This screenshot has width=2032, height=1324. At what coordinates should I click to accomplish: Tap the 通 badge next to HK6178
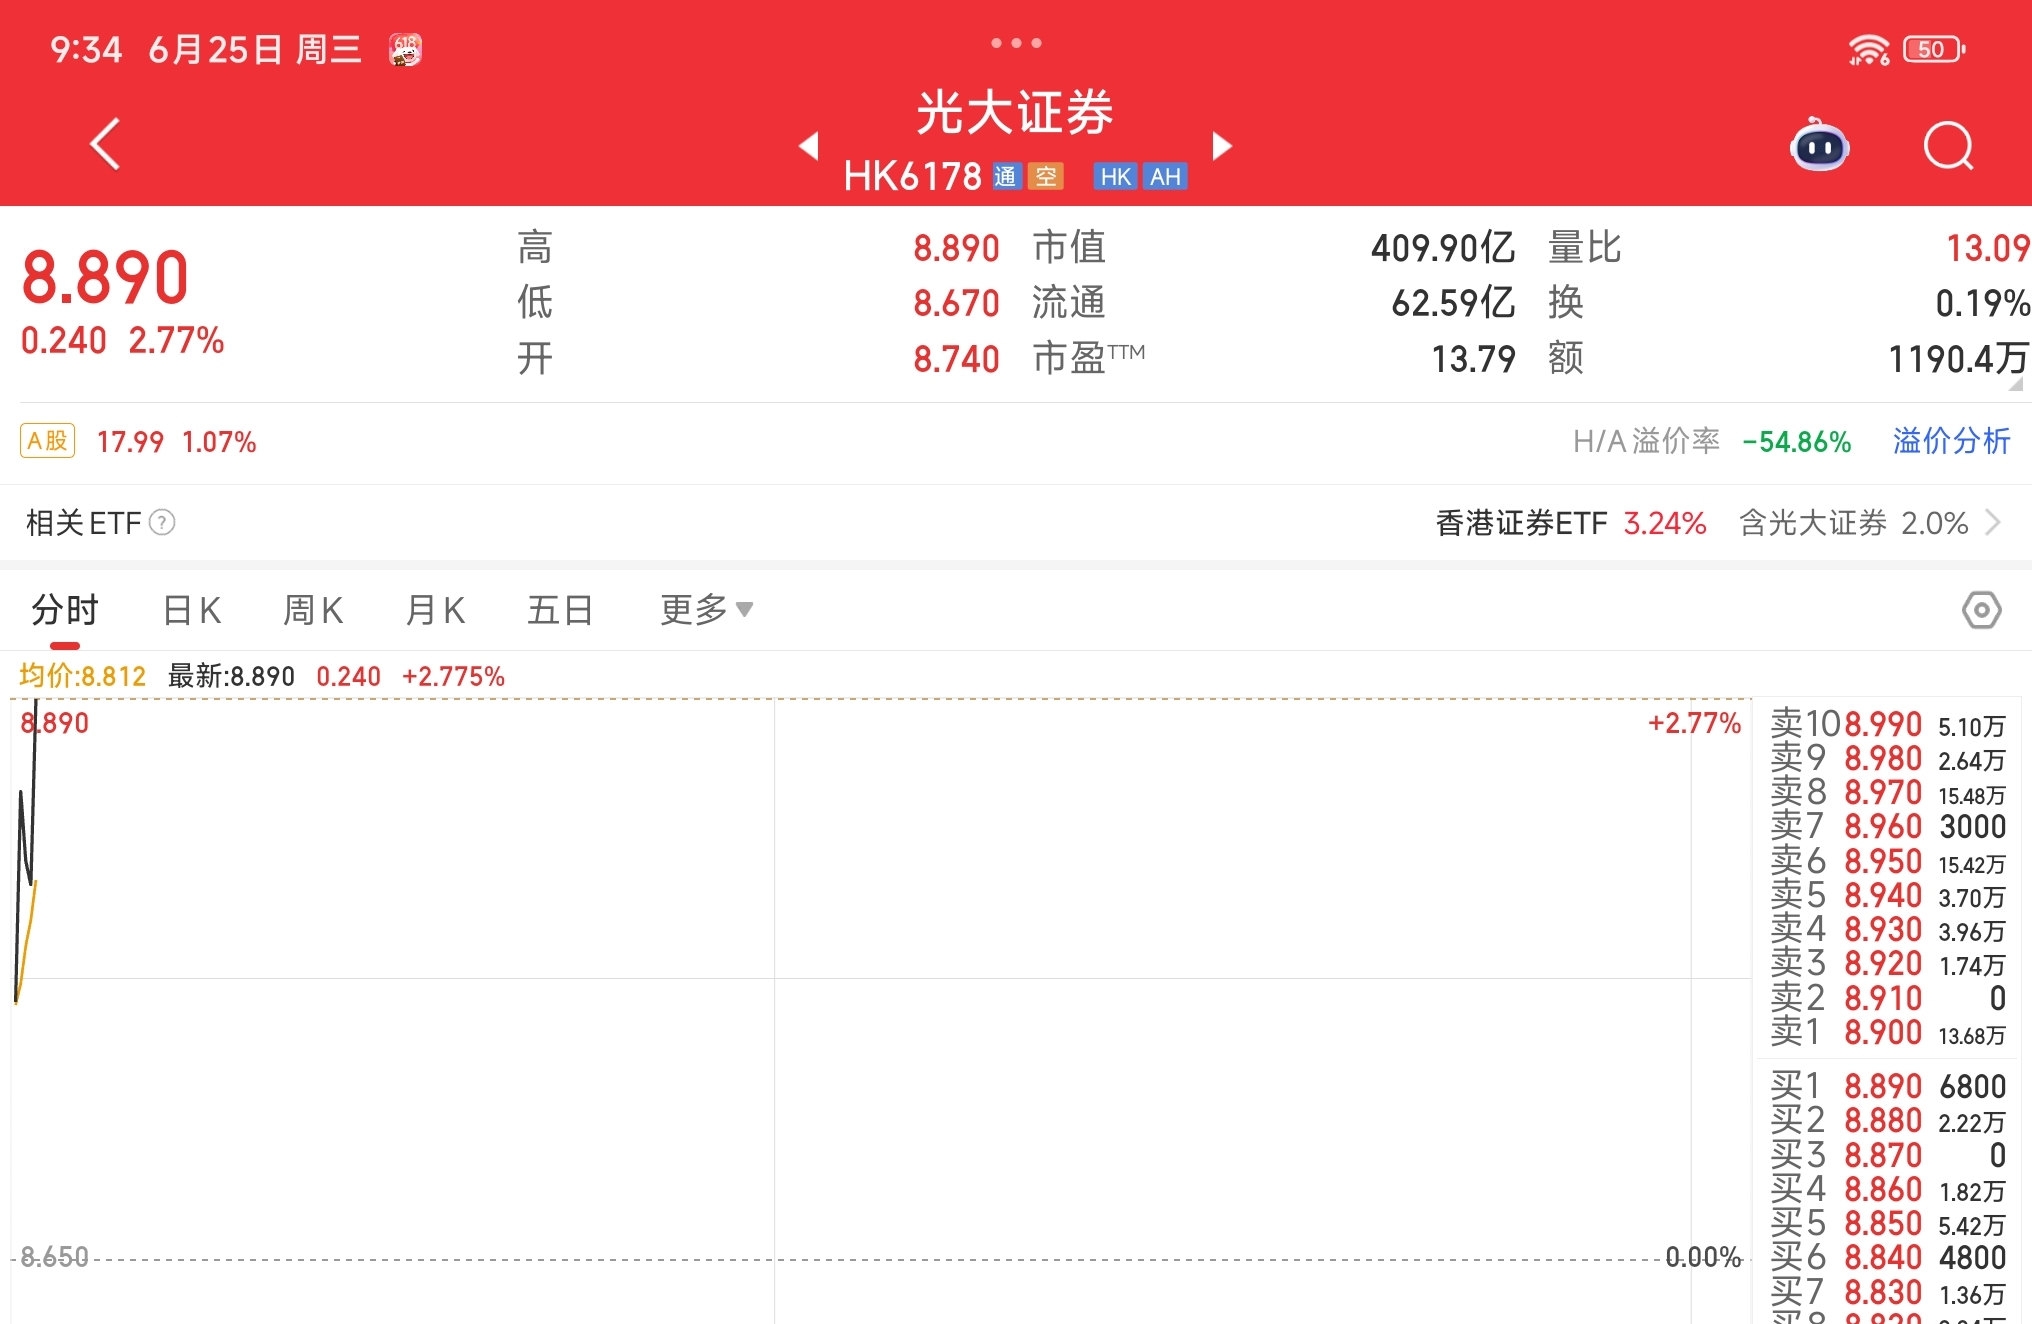point(1005,177)
